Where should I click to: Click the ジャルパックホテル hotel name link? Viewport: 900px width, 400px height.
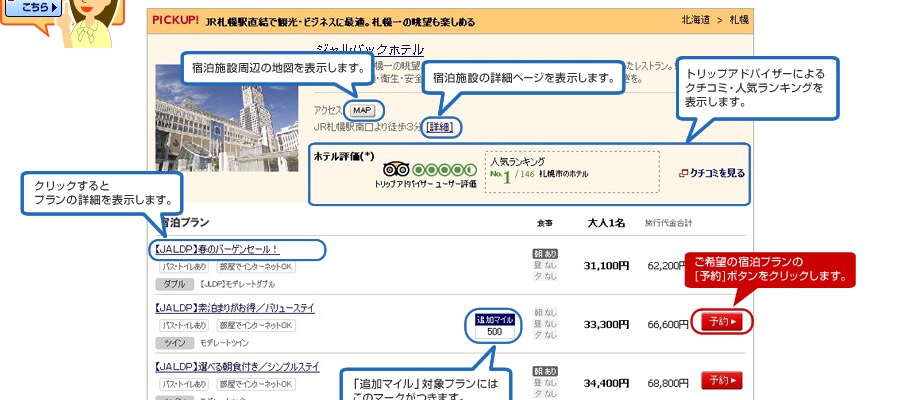point(369,49)
